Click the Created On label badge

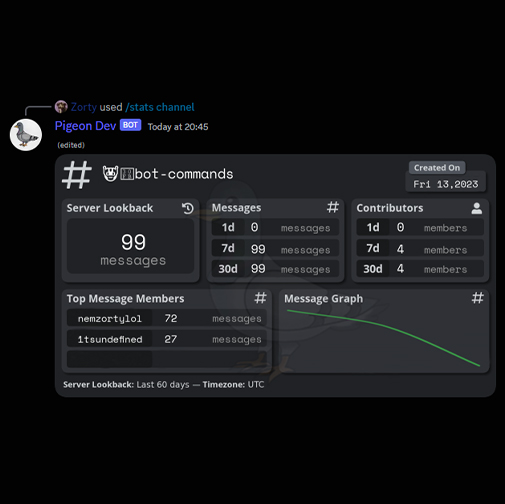coord(437,168)
